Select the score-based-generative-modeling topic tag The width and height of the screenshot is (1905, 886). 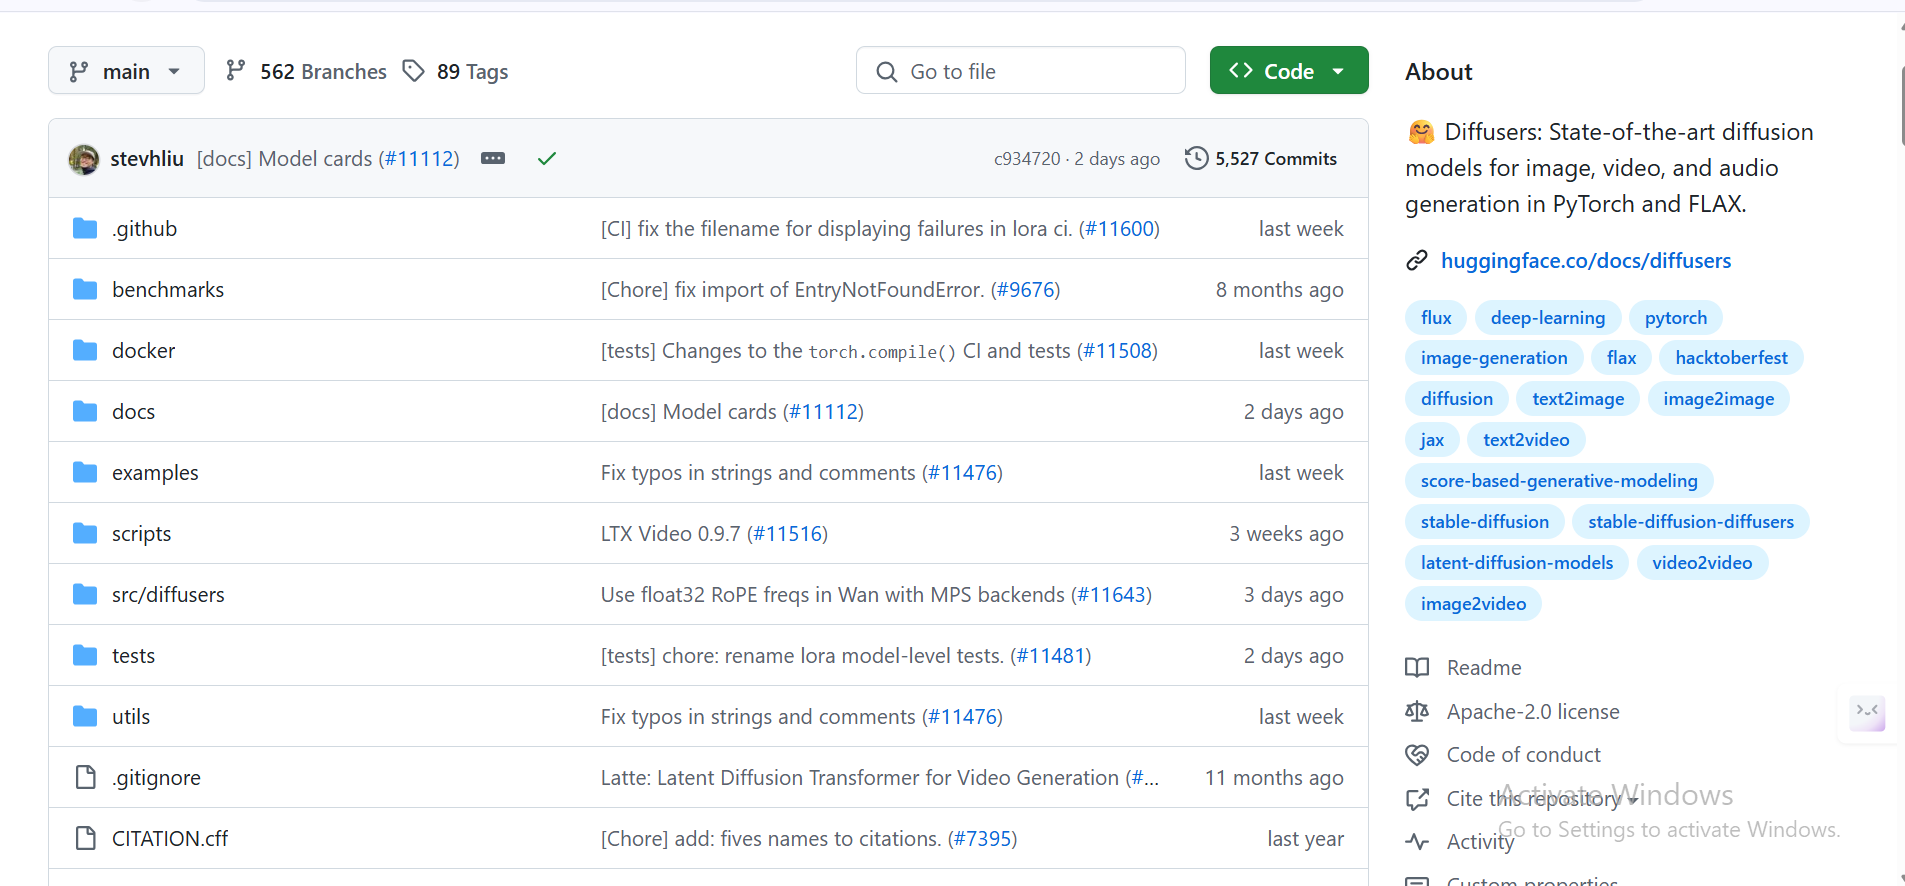(x=1559, y=481)
